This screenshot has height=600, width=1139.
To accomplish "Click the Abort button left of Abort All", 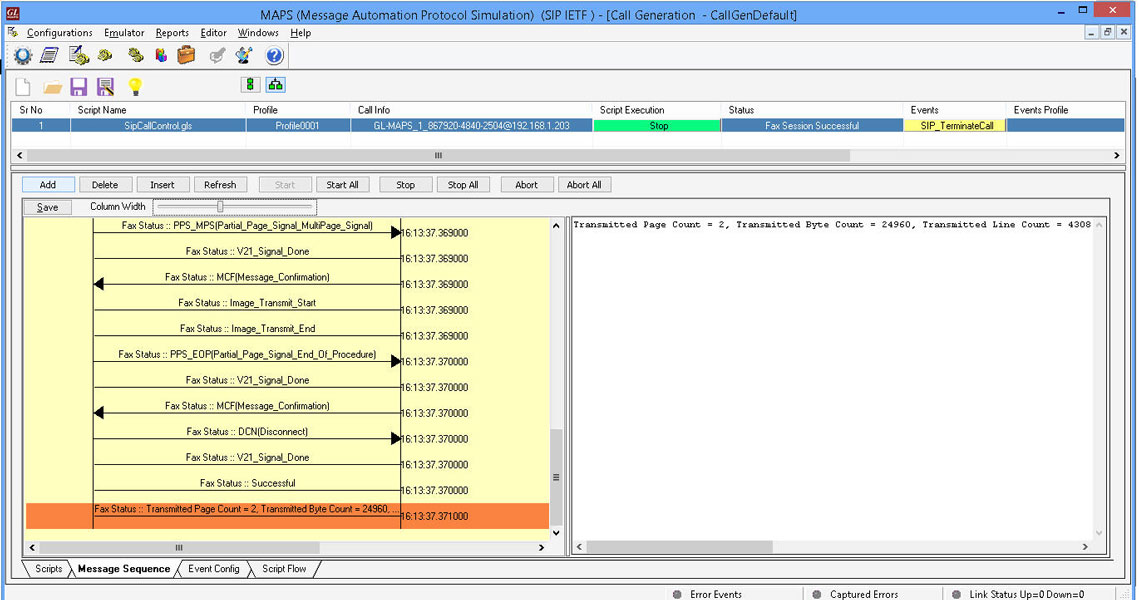I will 527,185.
